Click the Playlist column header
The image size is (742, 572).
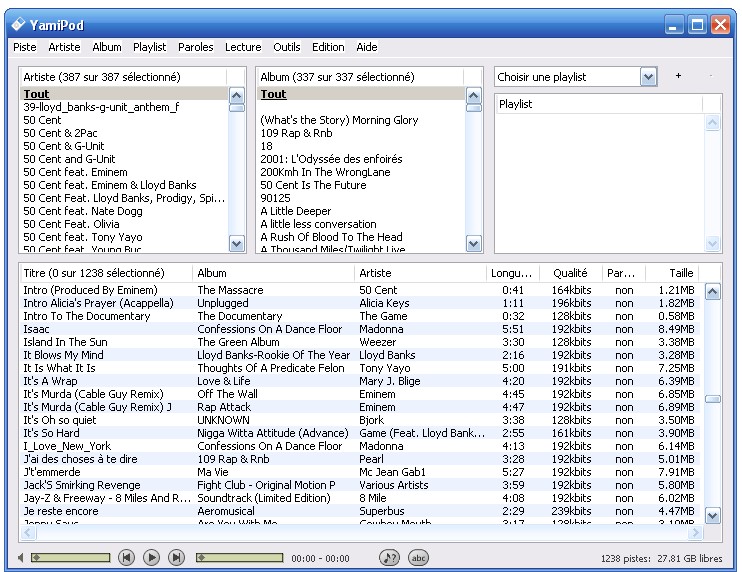(599, 104)
